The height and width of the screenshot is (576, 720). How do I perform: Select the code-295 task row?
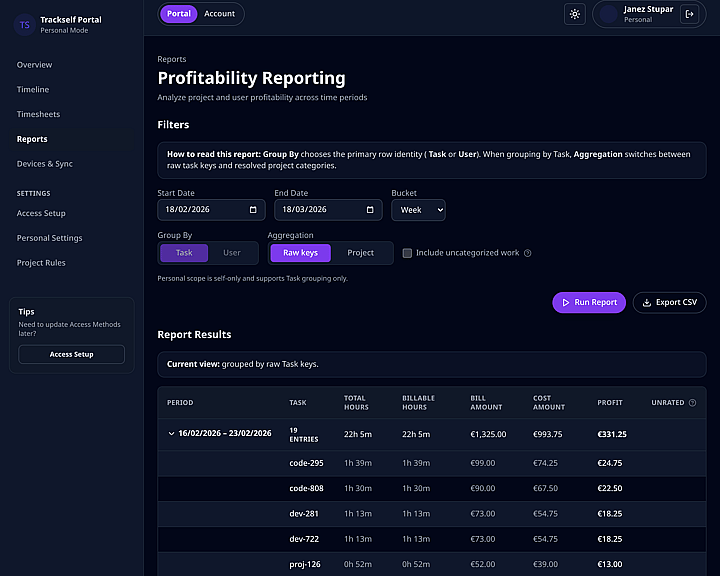pyautogui.click(x=432, y=463)
